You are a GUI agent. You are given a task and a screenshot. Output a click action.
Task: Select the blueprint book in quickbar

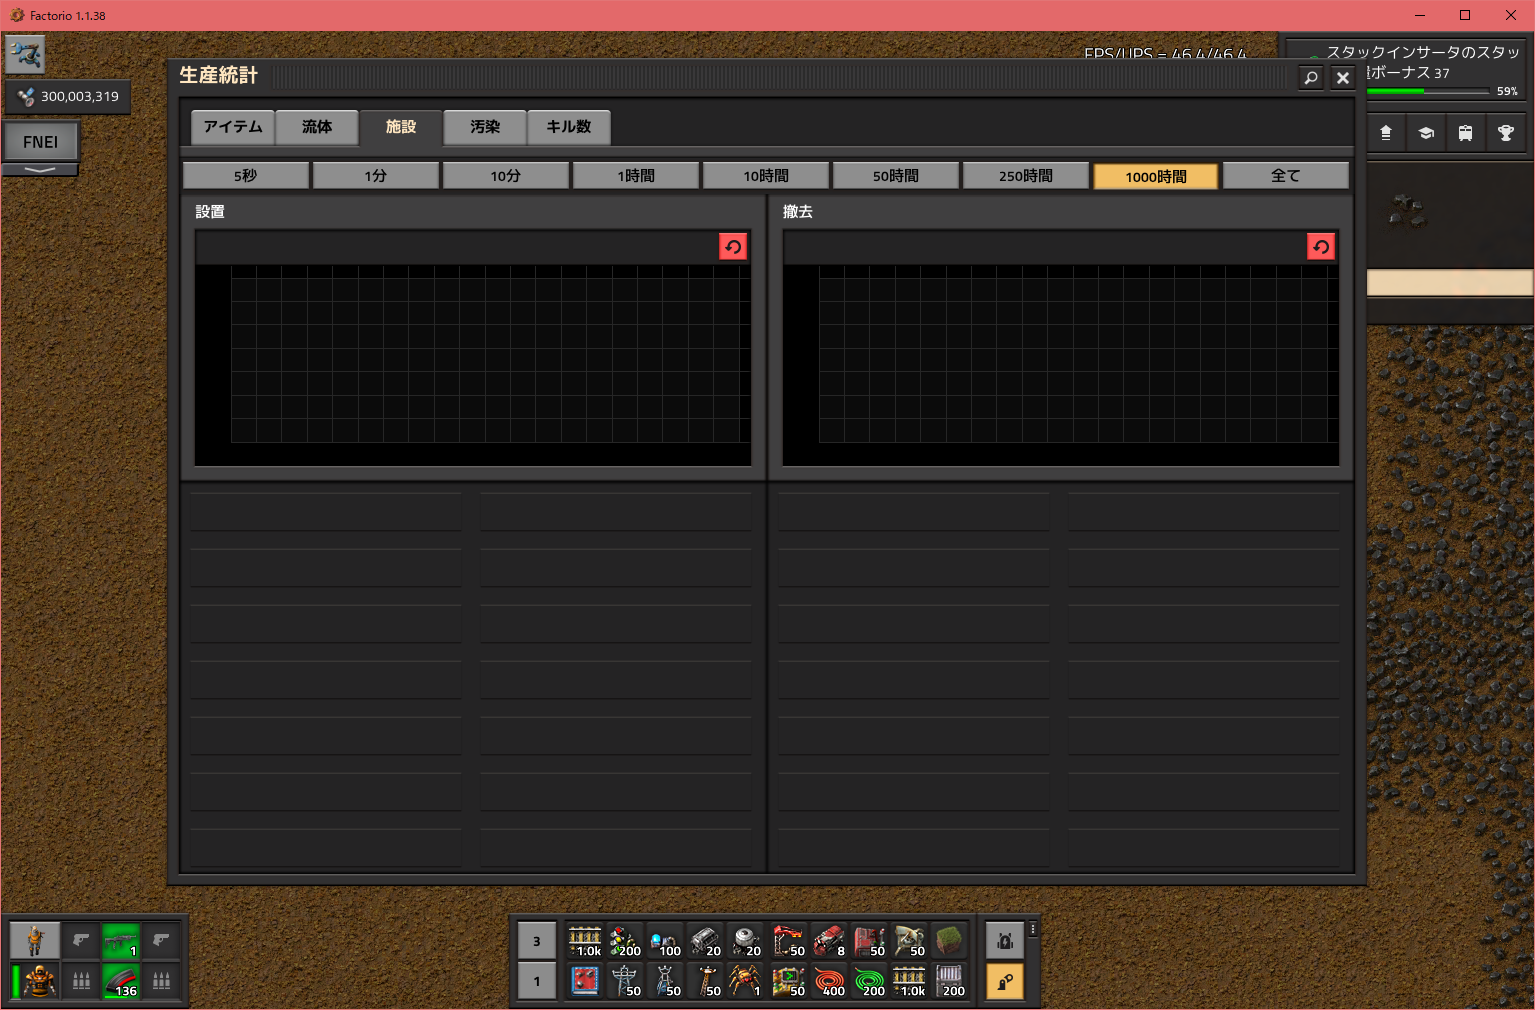pyautogui.click(x=585, y=981)
